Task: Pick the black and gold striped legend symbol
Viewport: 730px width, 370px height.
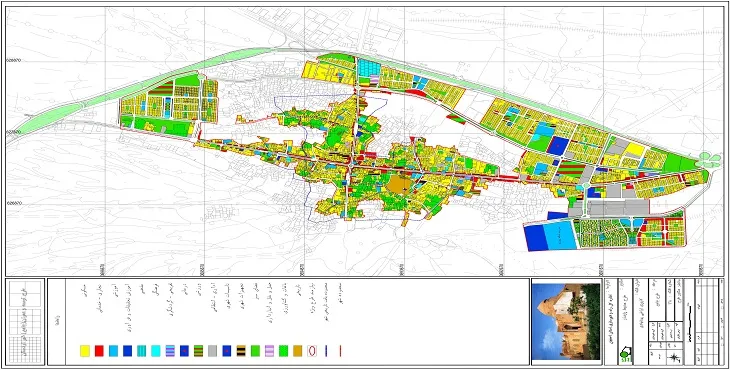Action: [241, 351]
